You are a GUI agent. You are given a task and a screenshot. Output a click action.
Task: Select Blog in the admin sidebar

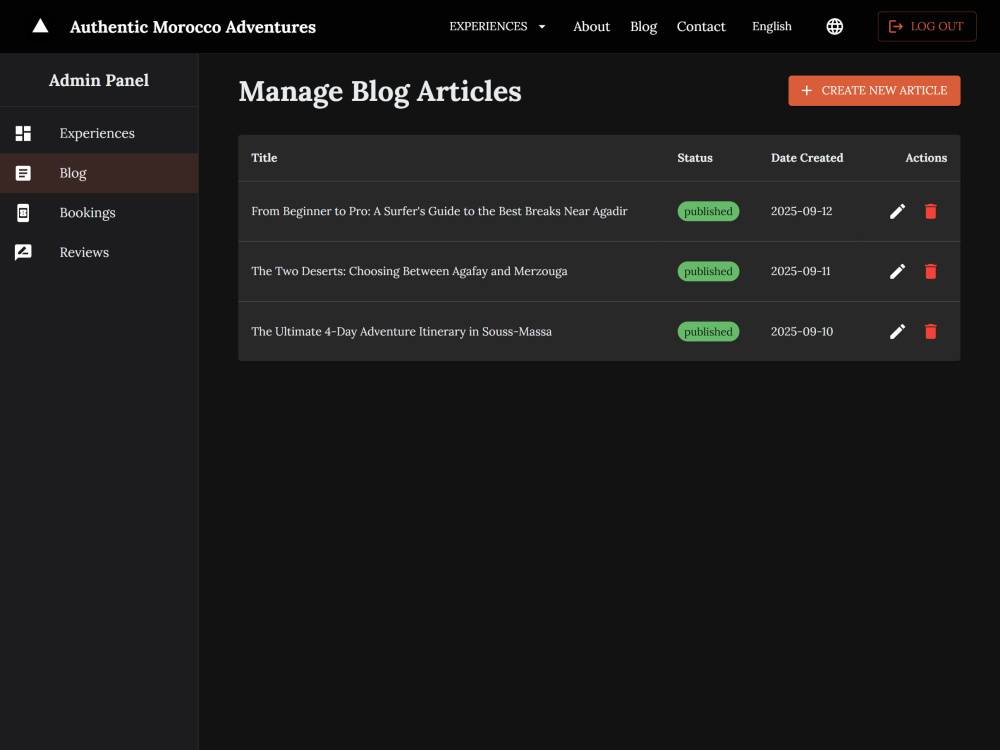(99, 173)
